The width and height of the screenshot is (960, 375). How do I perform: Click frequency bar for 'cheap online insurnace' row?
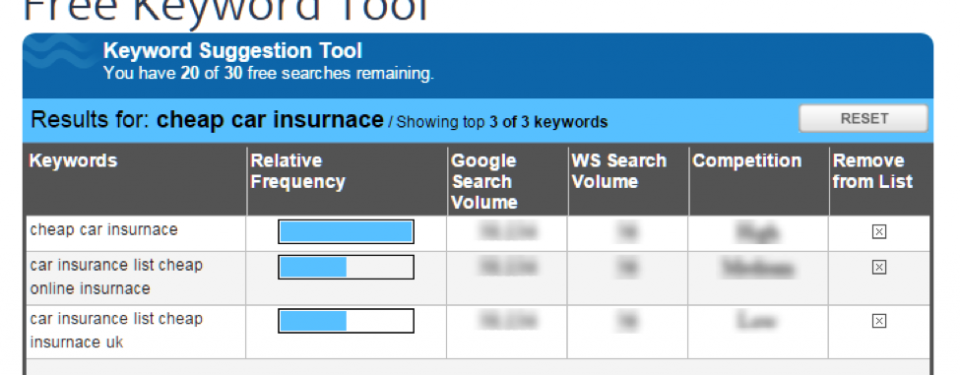pos(346,267)
